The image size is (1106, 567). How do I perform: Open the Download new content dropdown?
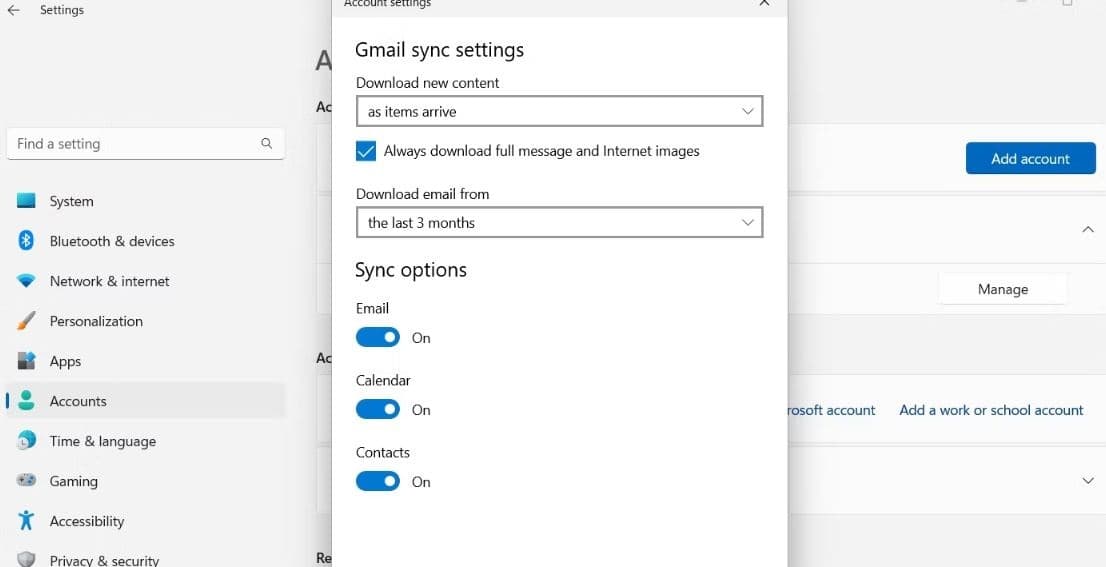tap(559, 111)
